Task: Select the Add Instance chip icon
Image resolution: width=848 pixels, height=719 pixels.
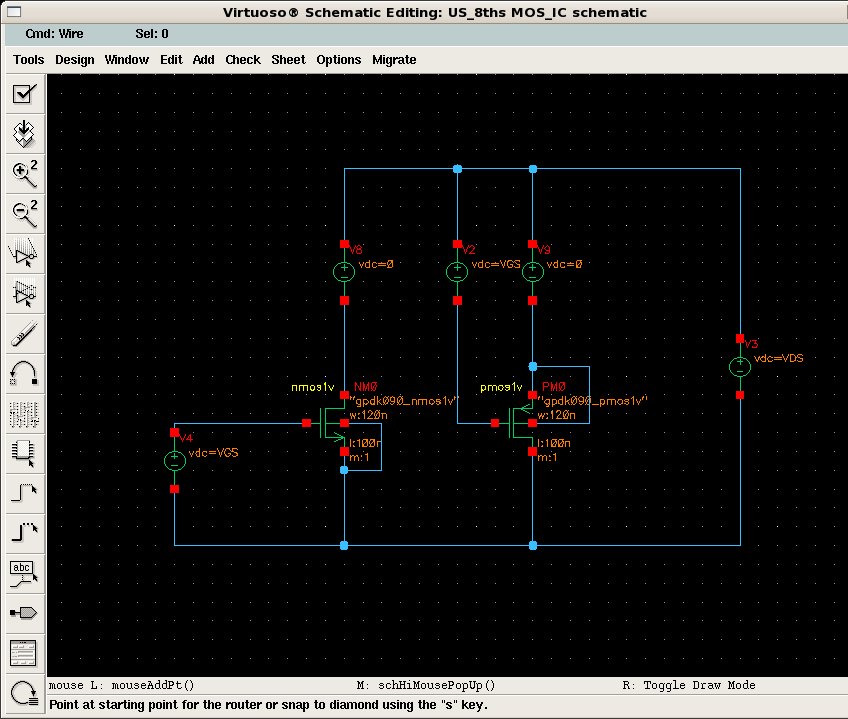Action: click(24, 453)
